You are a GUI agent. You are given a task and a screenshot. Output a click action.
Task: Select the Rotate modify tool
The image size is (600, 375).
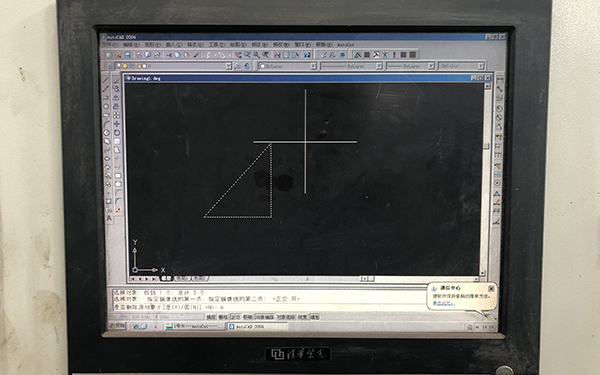(x=116, y=132)
